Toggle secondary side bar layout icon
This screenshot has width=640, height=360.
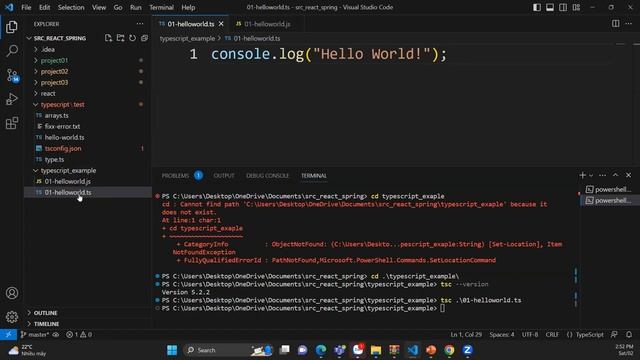(563, 7)
